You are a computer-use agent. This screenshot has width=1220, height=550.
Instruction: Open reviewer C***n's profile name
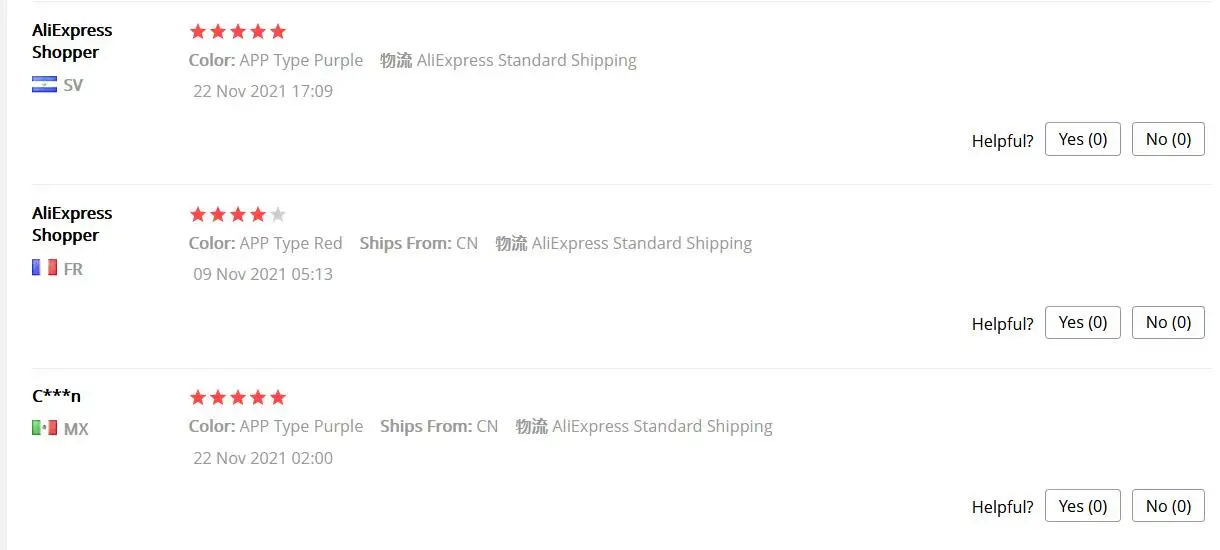pyautogui.click(x=56, y=396)
